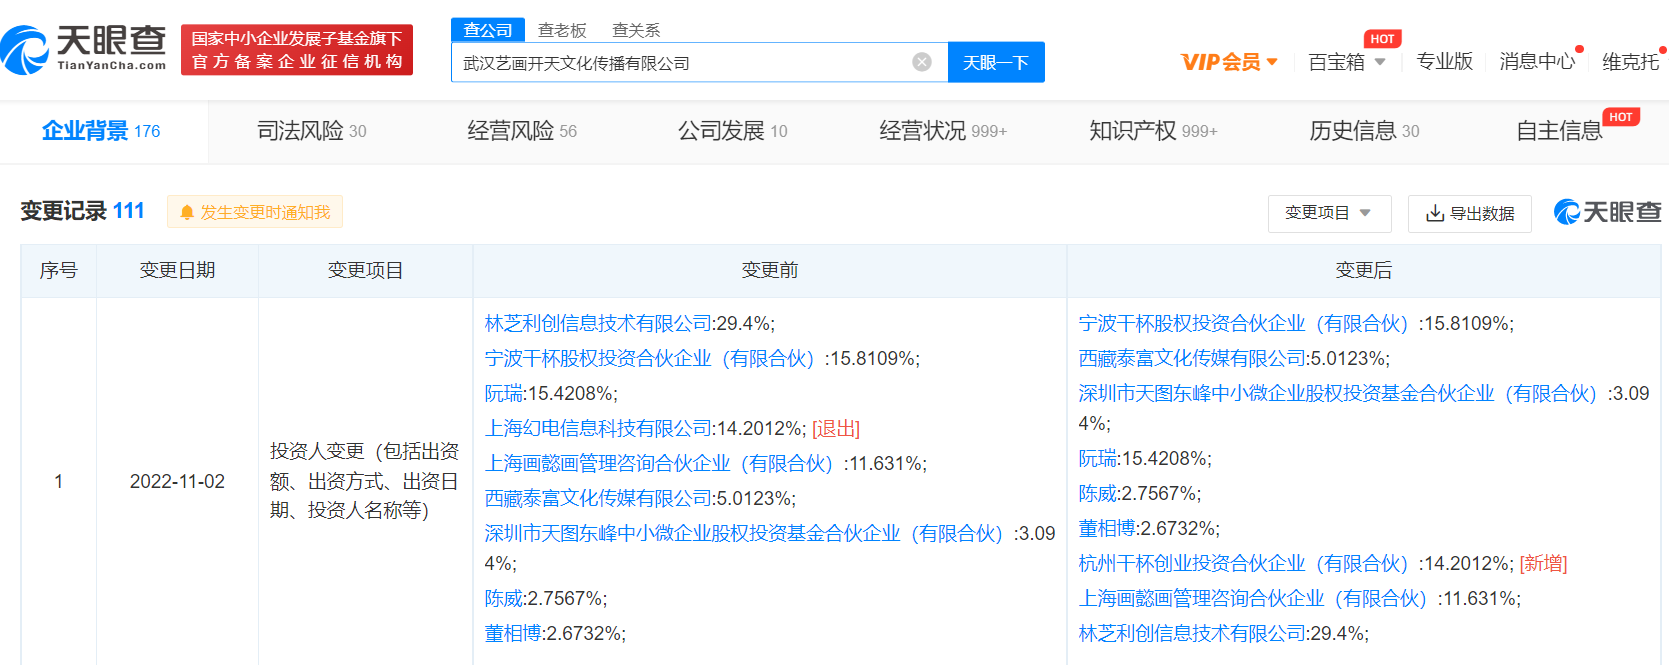Open the VIP会员 dropdown

coord(1229,62)
